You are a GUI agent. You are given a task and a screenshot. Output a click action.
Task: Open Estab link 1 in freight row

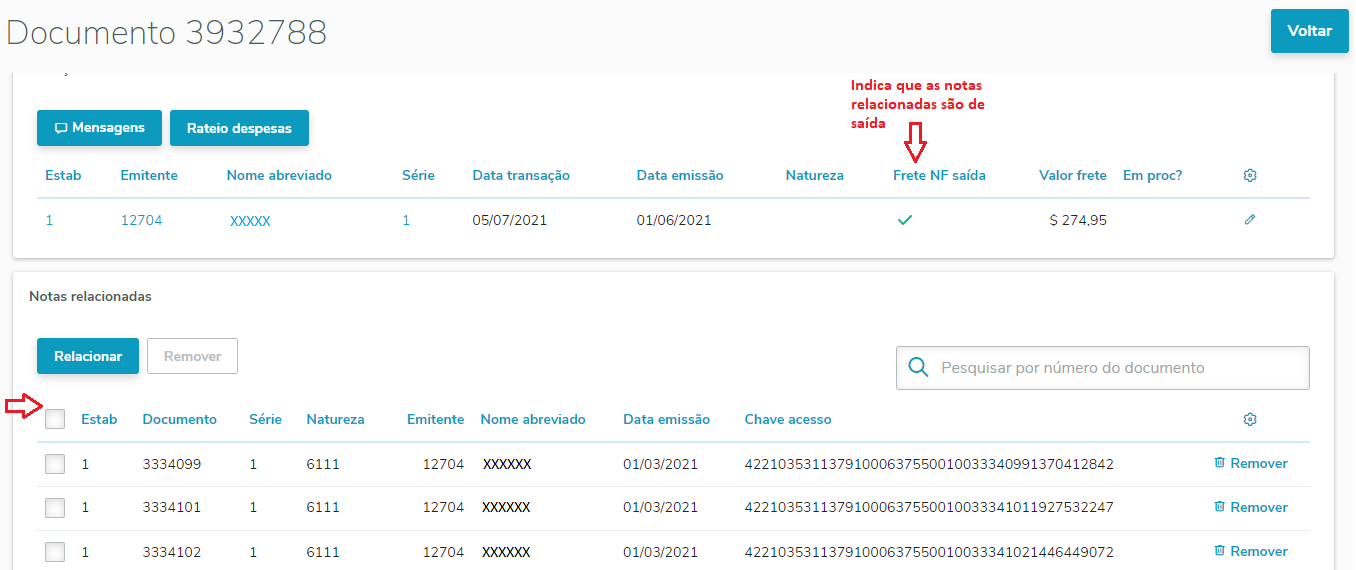49,220
